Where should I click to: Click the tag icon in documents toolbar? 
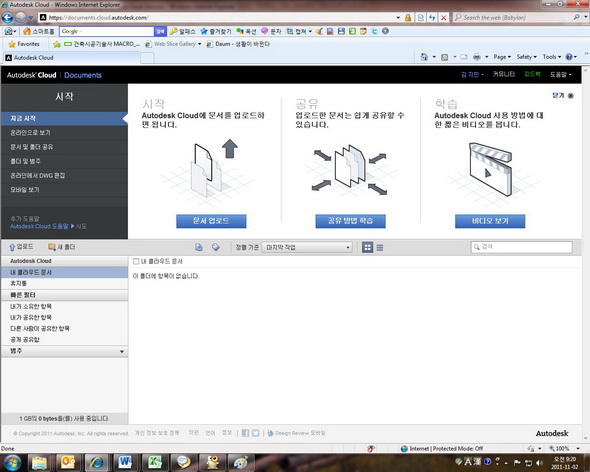[x=216, y=247]
